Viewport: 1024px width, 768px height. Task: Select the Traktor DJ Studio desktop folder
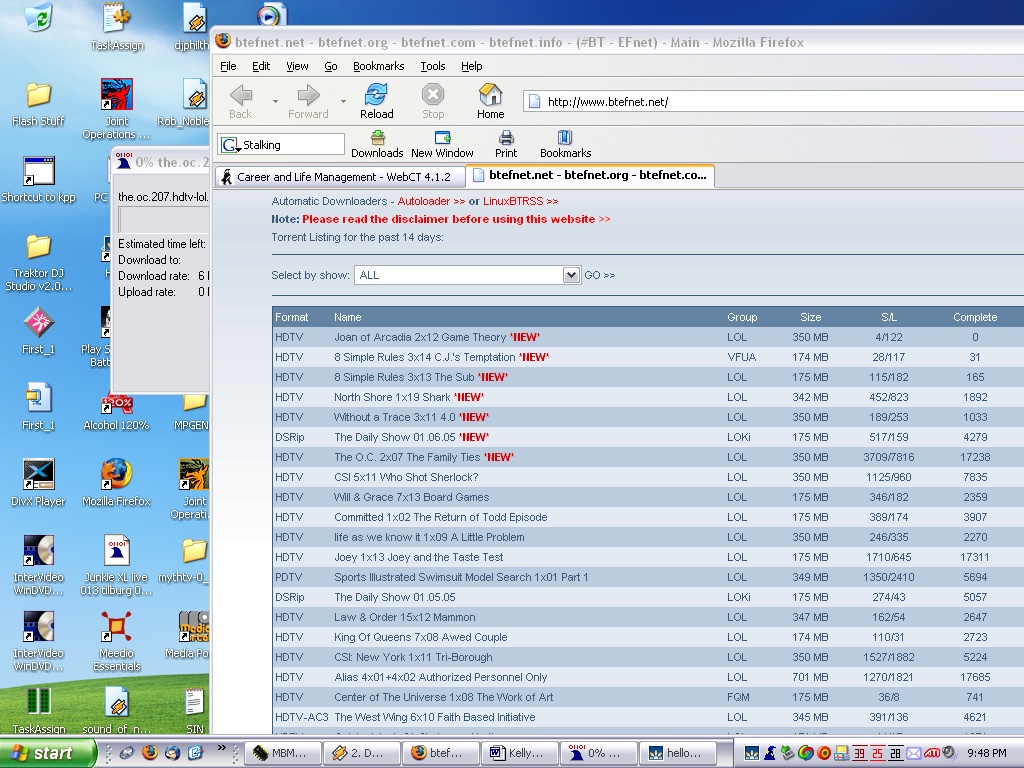pyautogui.click(x=39, y=263)
